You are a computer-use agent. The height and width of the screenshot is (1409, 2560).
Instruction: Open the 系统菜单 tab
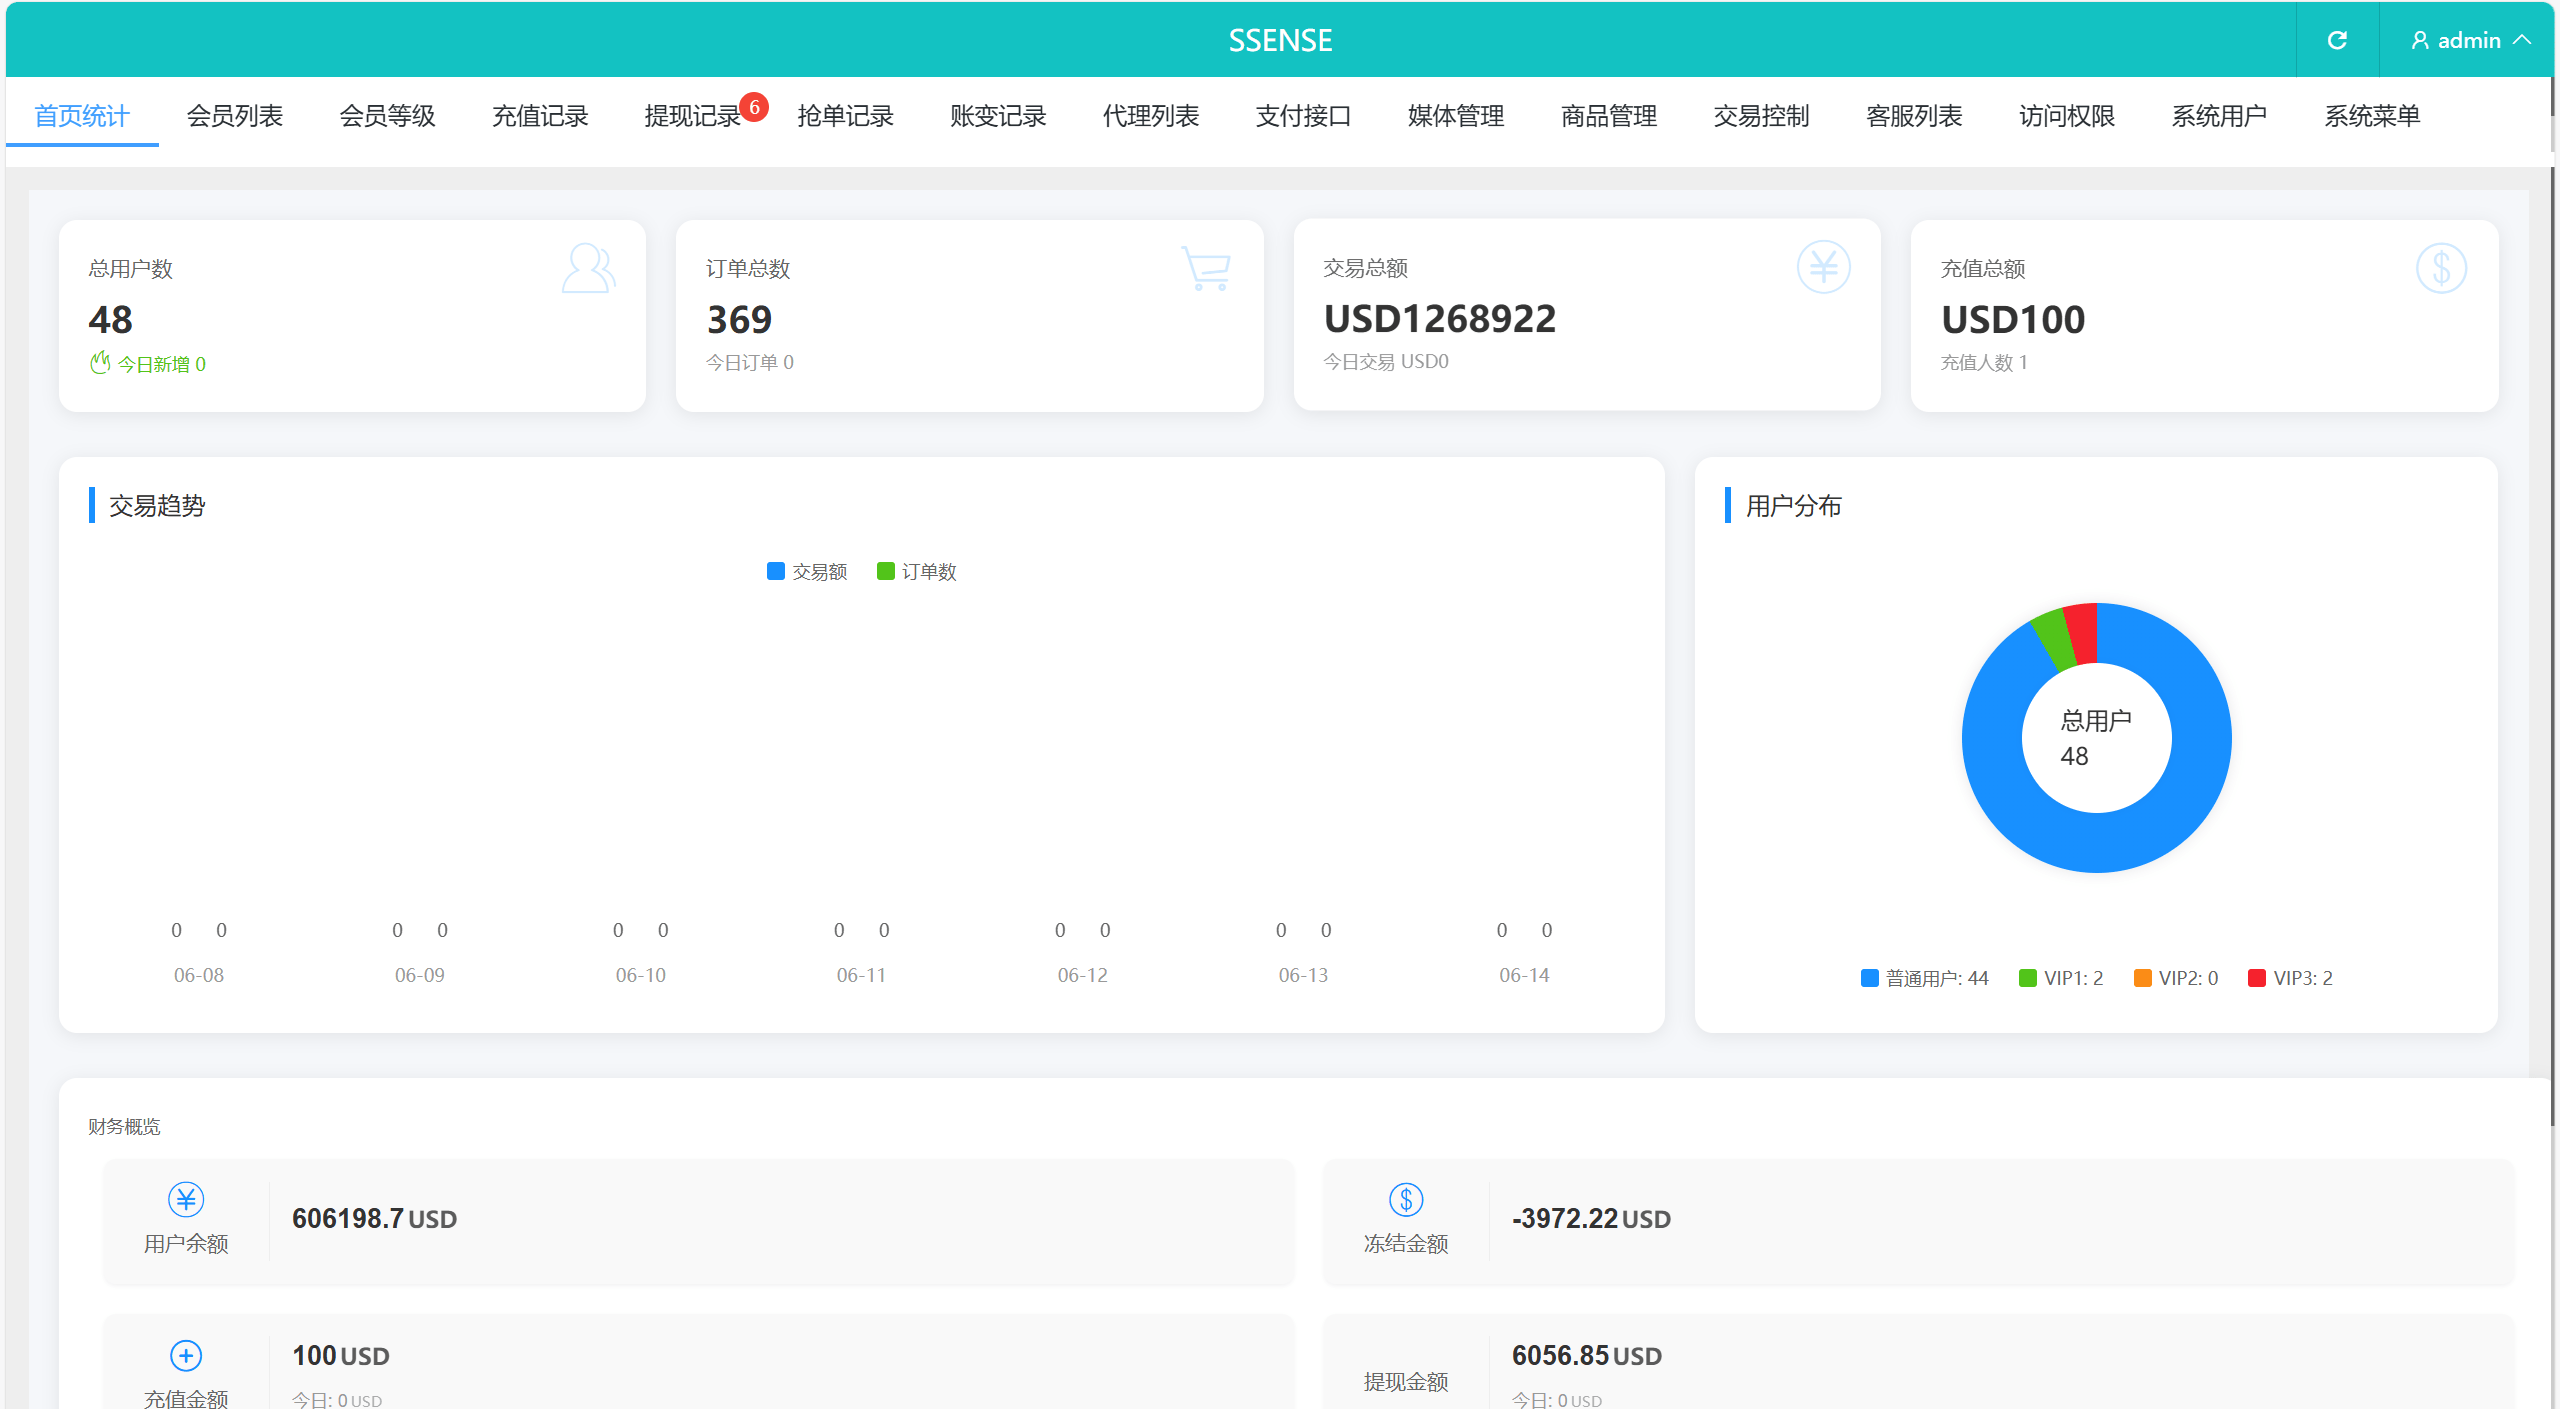point(2372,116)
